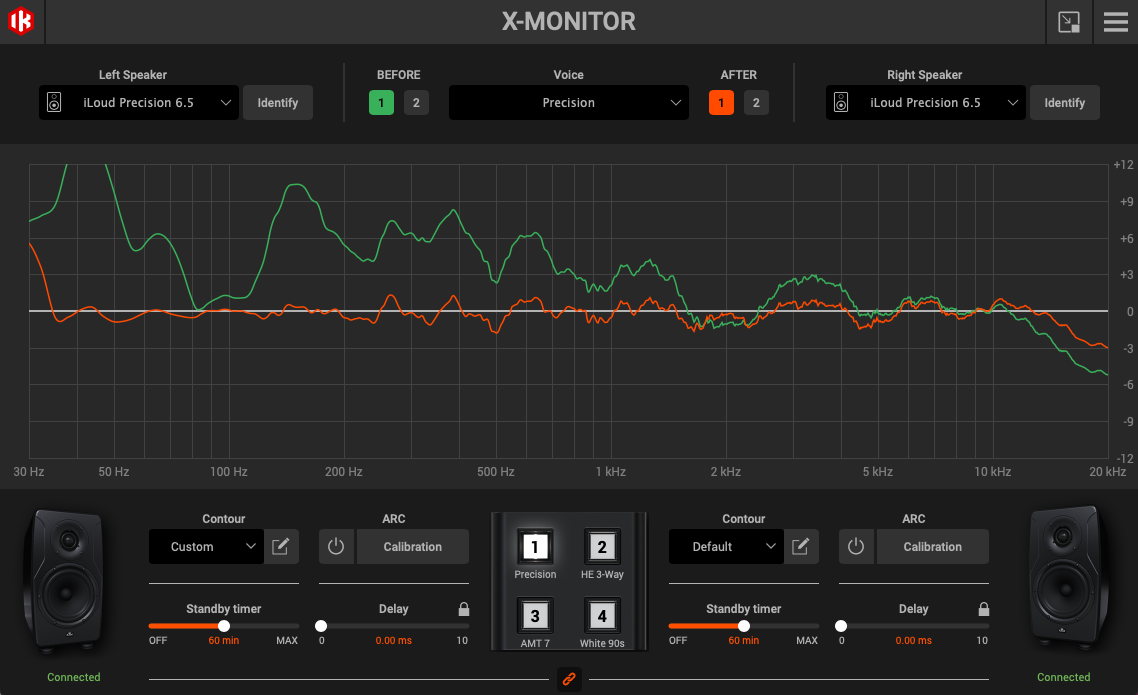Viewport: 1138px width, 695px height.
Task: Click the left speaker image
Action: (66, 578)
